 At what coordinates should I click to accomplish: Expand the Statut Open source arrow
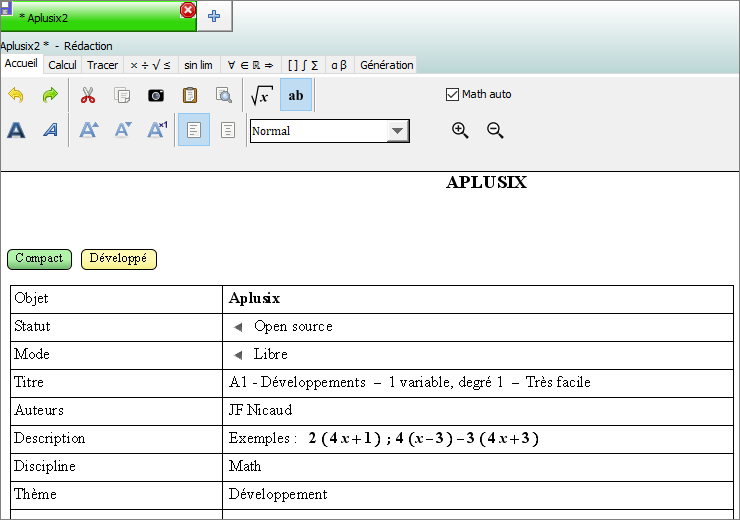pyautogui.click(x=238, y=327)
